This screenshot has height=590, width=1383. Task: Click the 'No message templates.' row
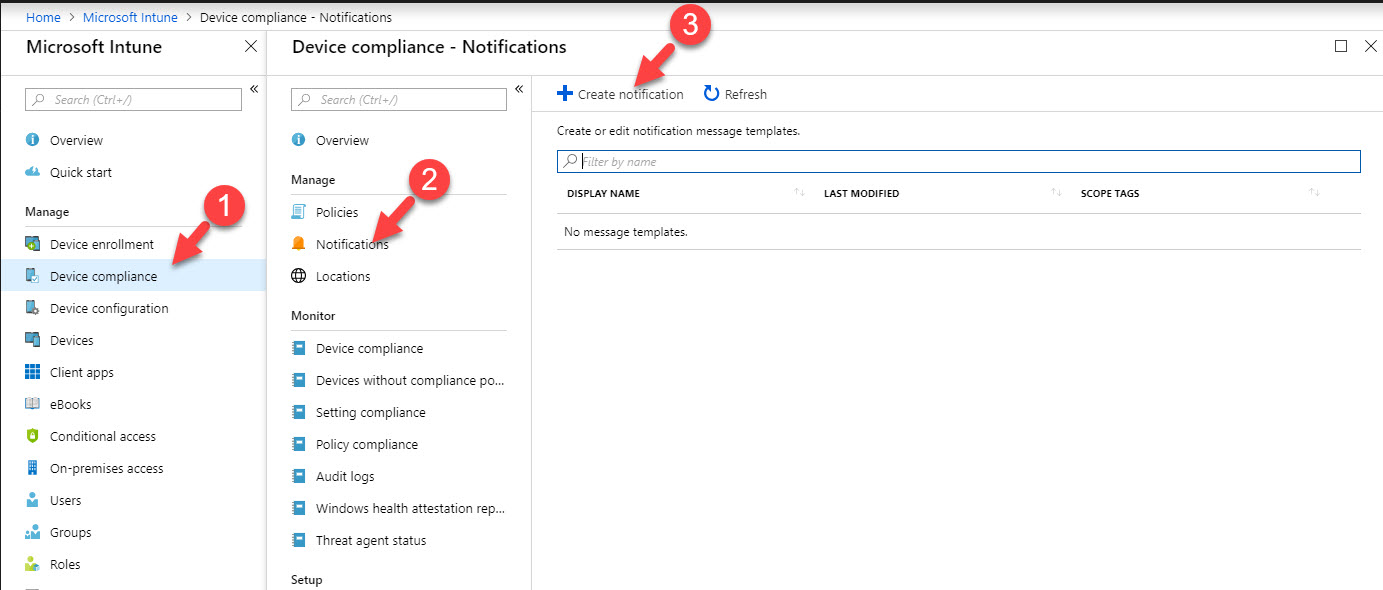click(959, 232)
